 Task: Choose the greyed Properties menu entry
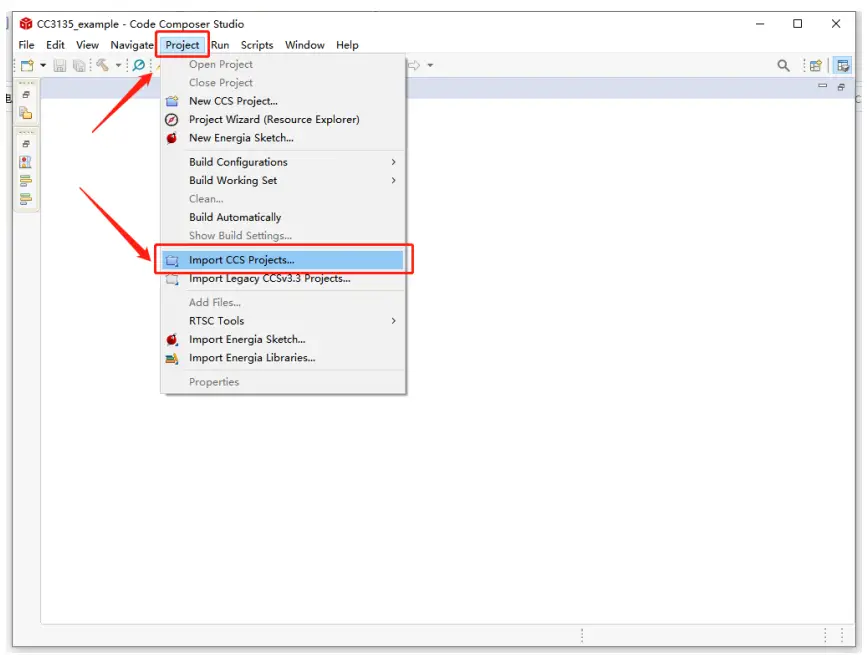[283, 382]
